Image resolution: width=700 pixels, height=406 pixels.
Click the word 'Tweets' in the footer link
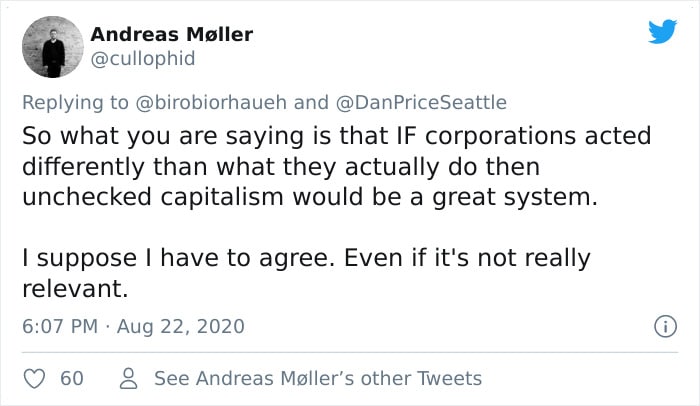point(450,378)
